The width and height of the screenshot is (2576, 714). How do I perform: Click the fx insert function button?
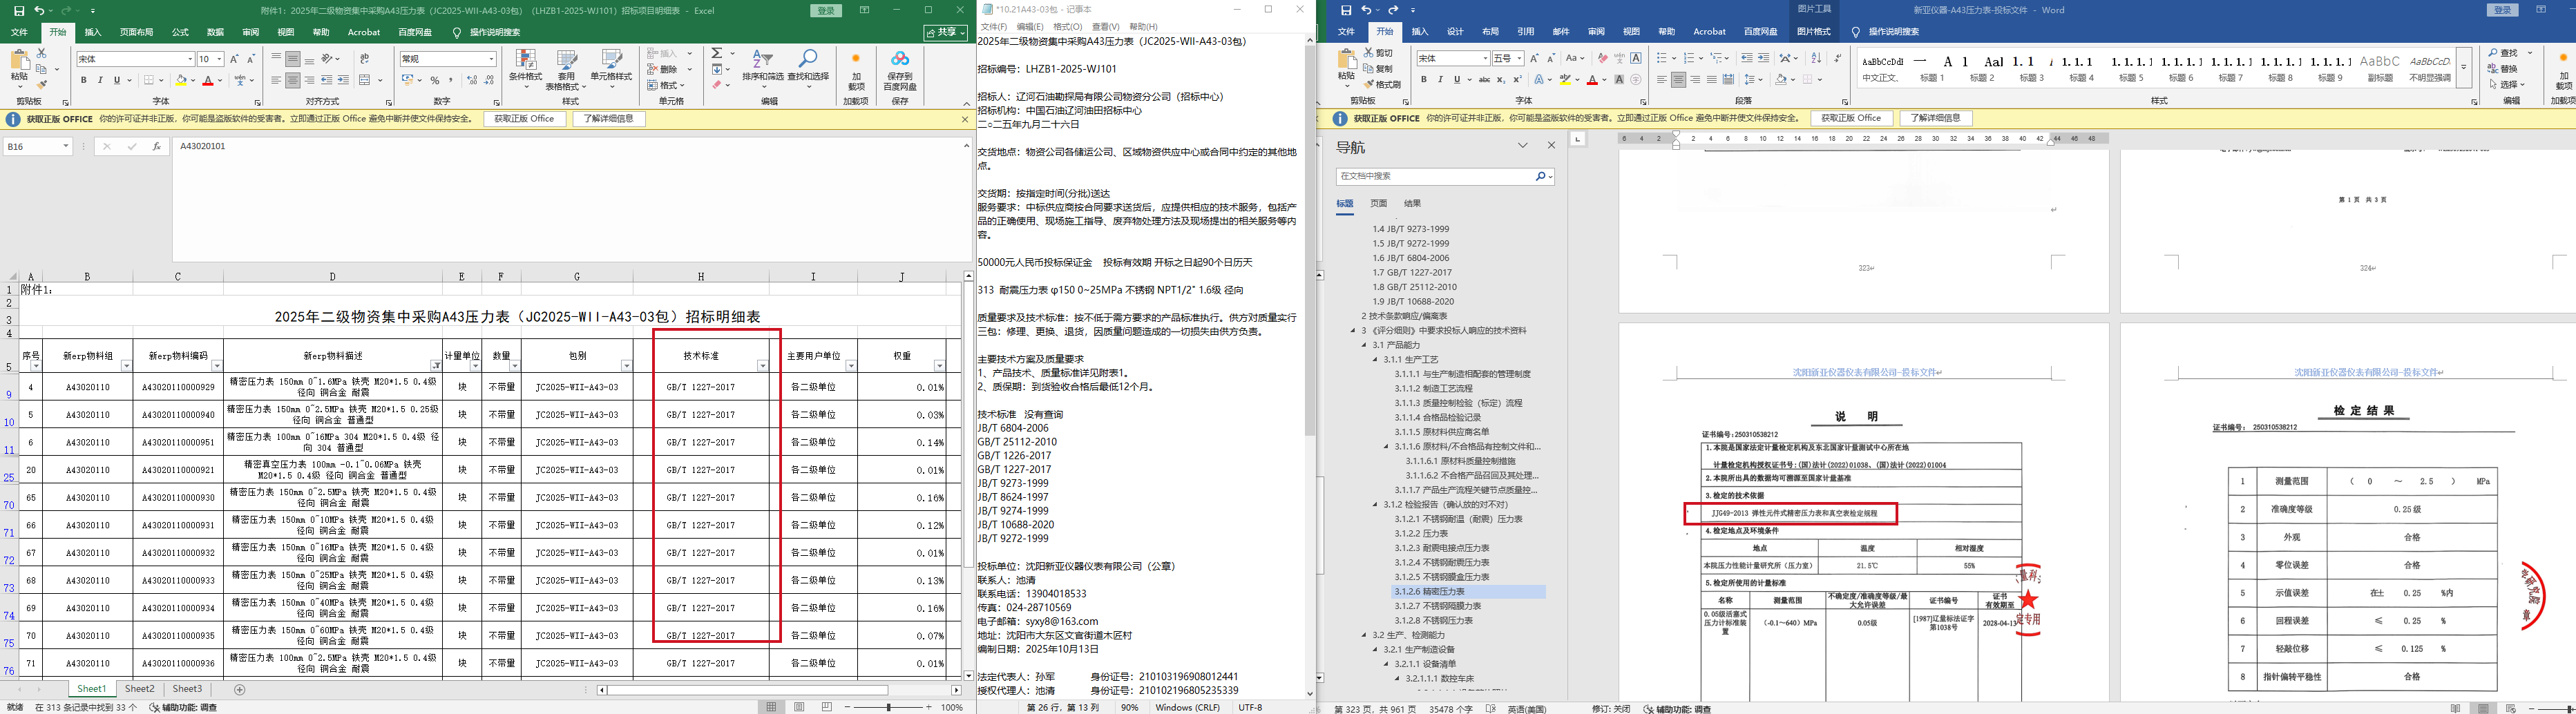coord(156,146)
